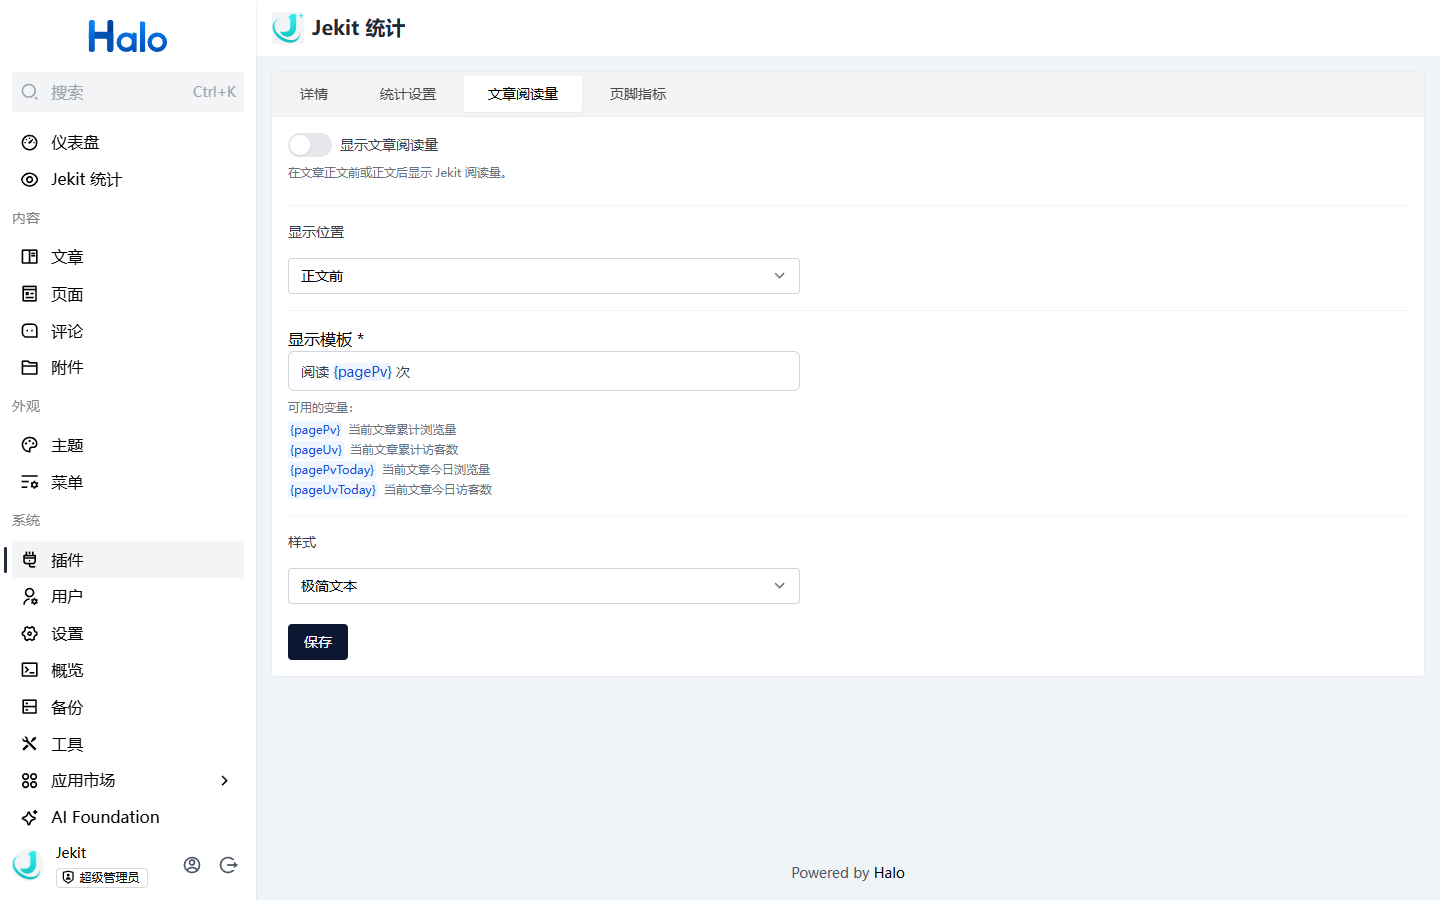
Task: Click the 插件 plug icon
Action: click(30, 560)
